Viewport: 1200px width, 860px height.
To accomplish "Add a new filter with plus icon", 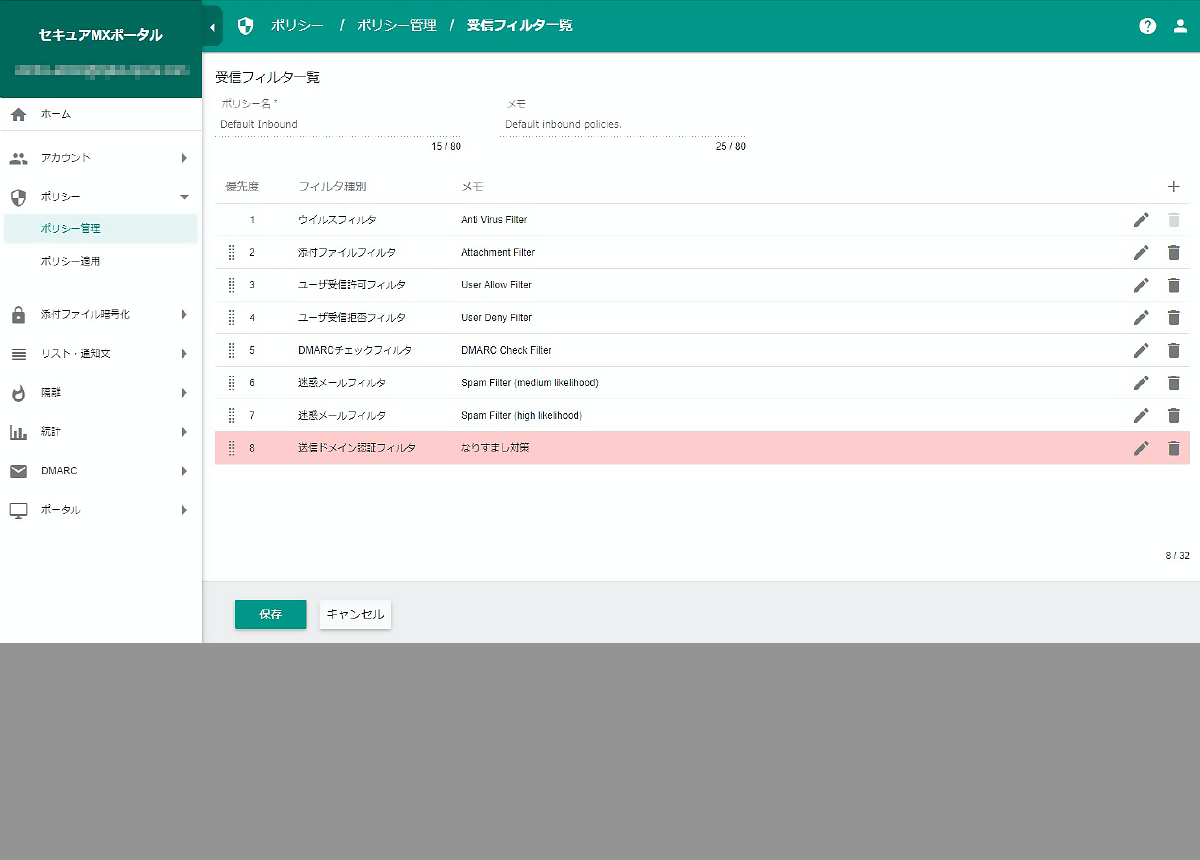I will point(1174,187).
